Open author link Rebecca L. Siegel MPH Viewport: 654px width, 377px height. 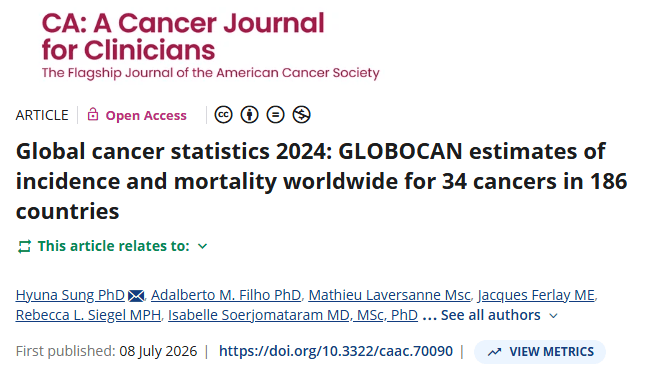coord(88,315)
